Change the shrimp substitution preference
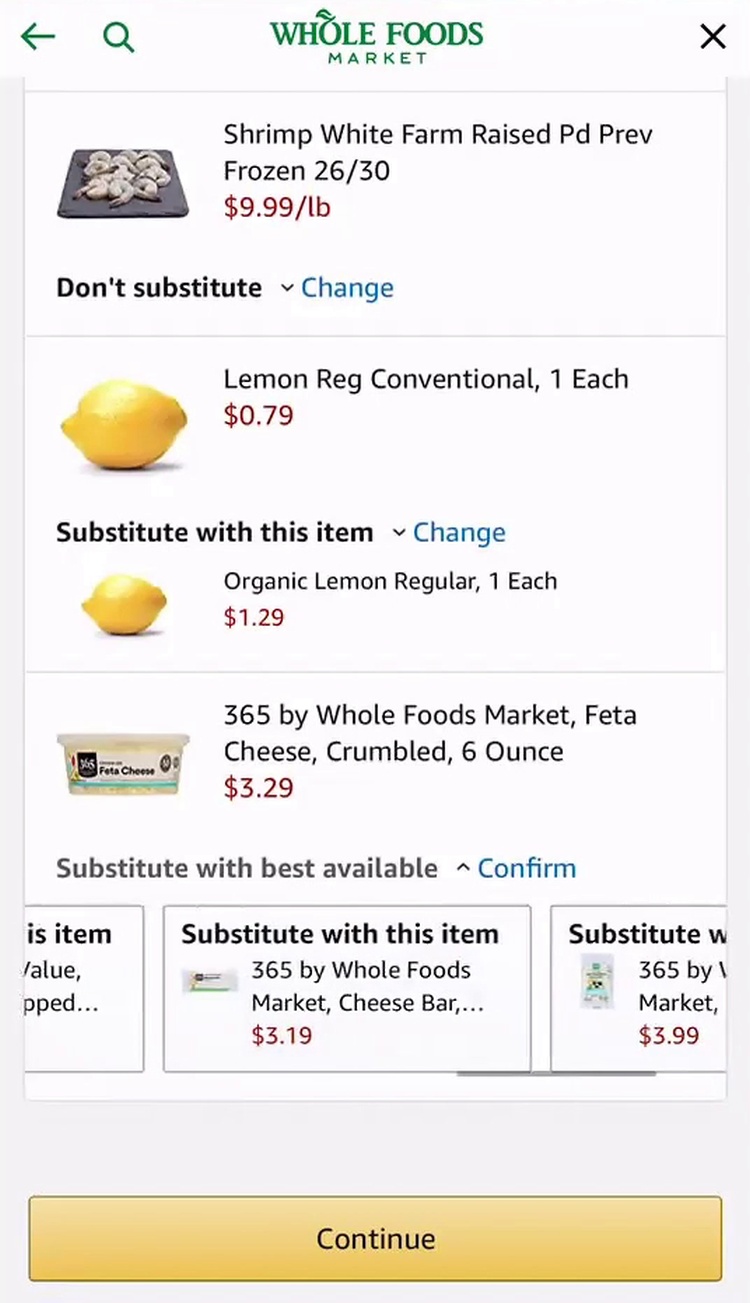Screen dimensions: 750x1303 pyautogui.click(x=346, y=288)
